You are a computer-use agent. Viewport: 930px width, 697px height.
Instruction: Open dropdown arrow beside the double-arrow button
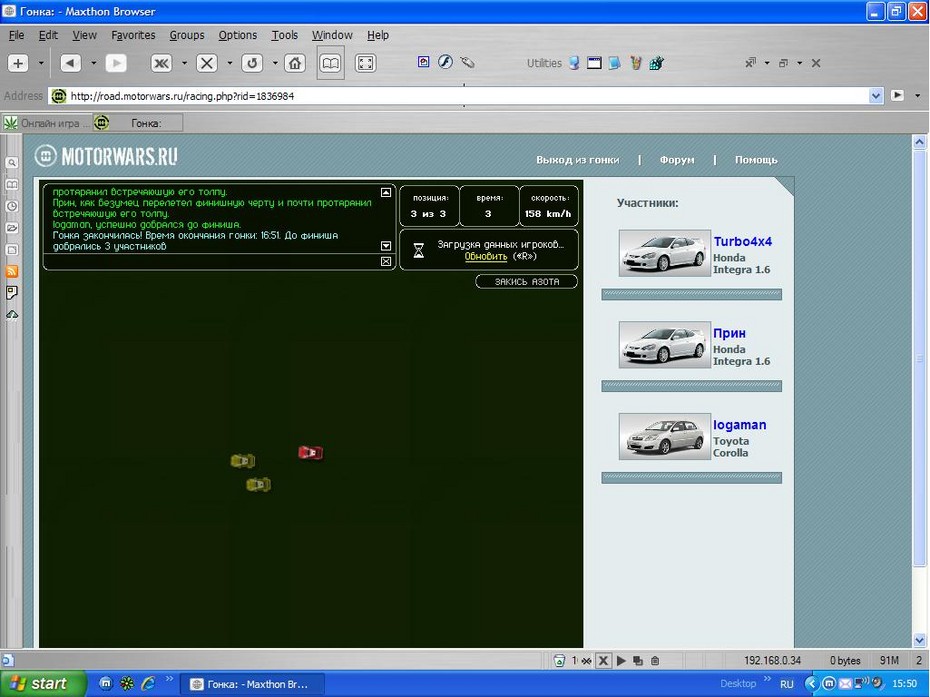point(184,63)
